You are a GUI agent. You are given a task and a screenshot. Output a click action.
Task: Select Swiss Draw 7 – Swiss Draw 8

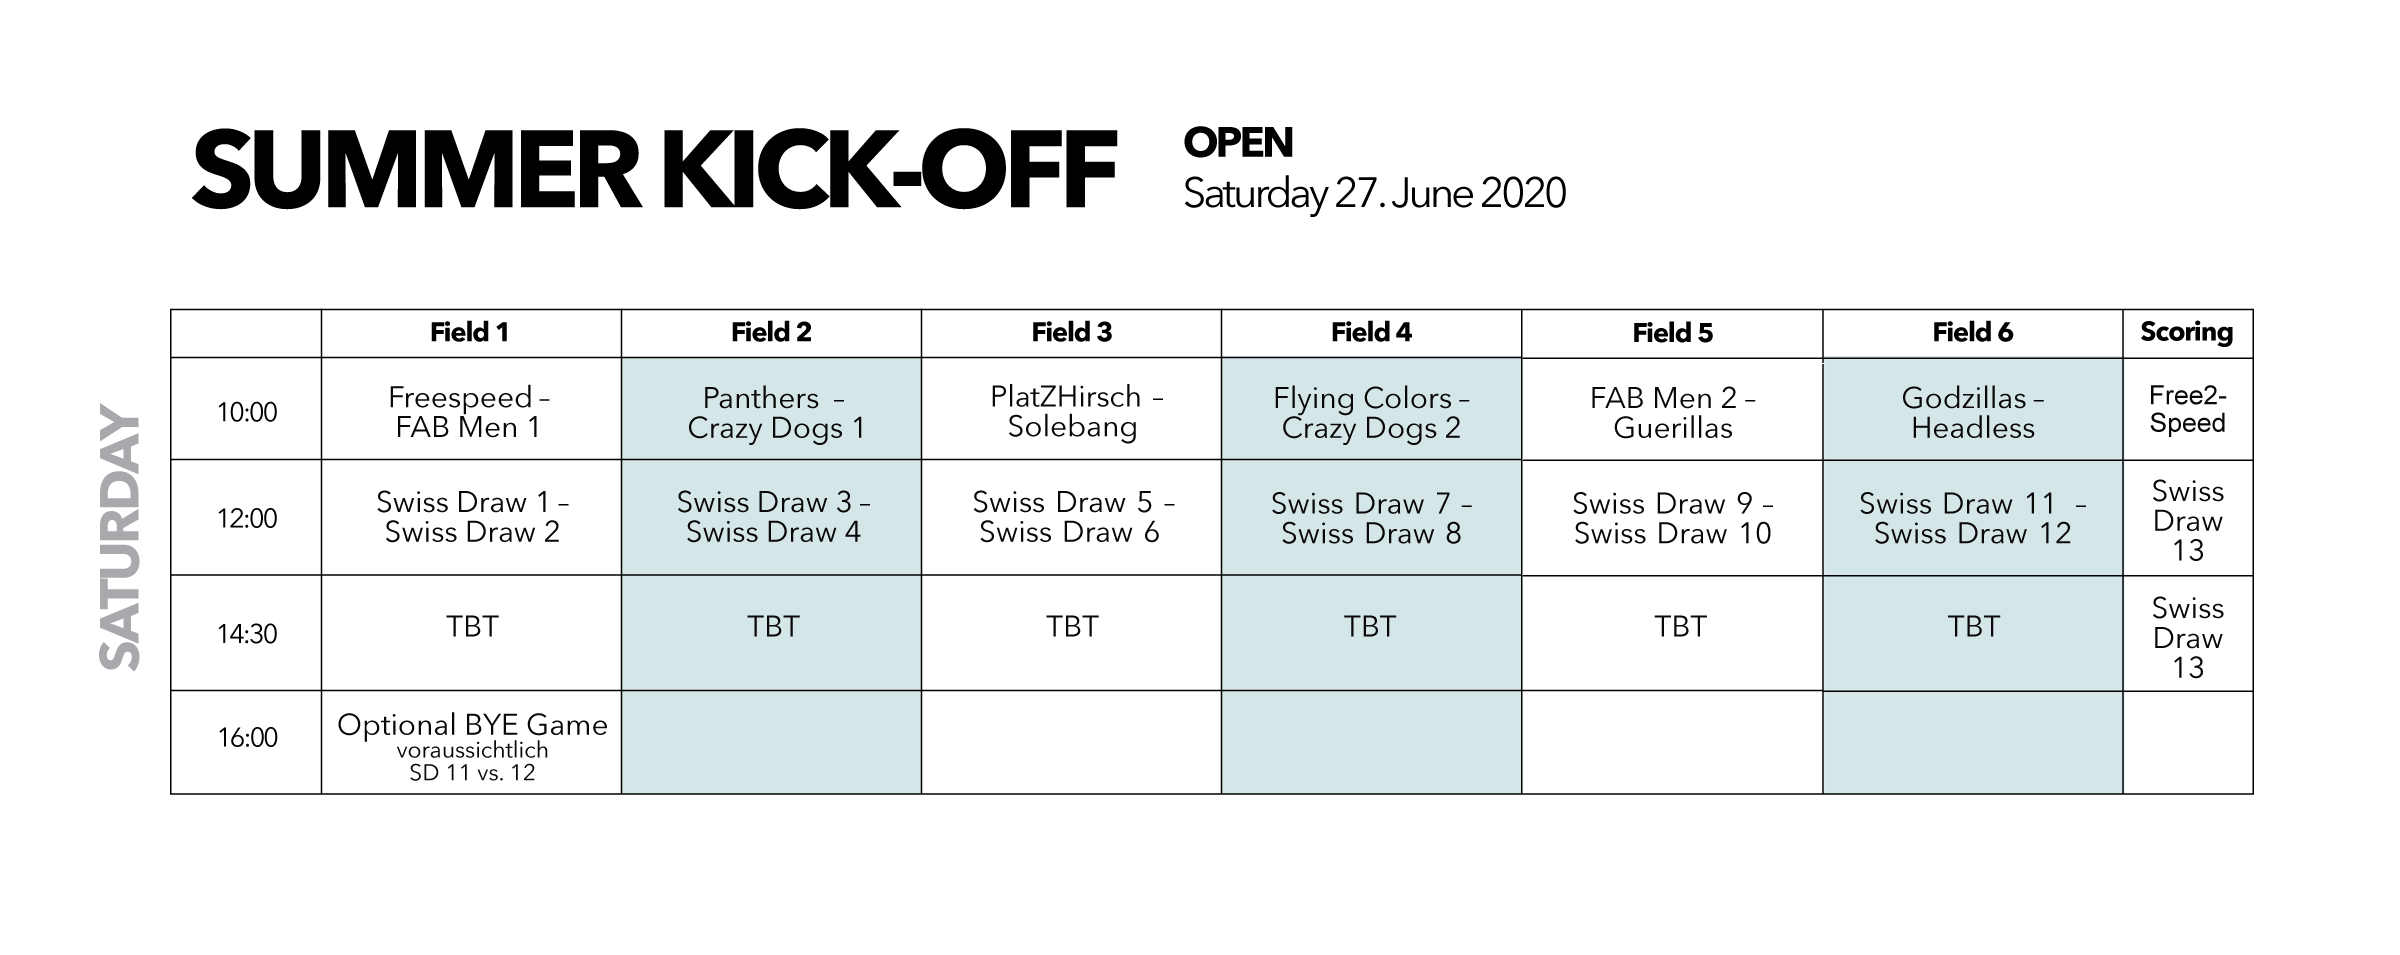point(1371,518)
